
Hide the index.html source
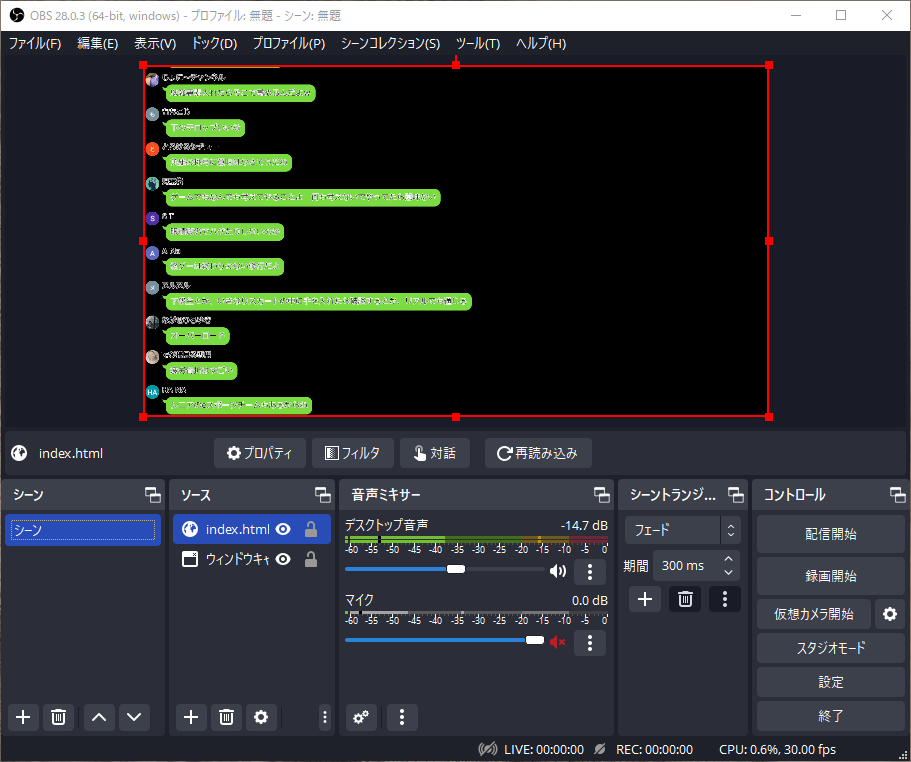tap(283, 530)
